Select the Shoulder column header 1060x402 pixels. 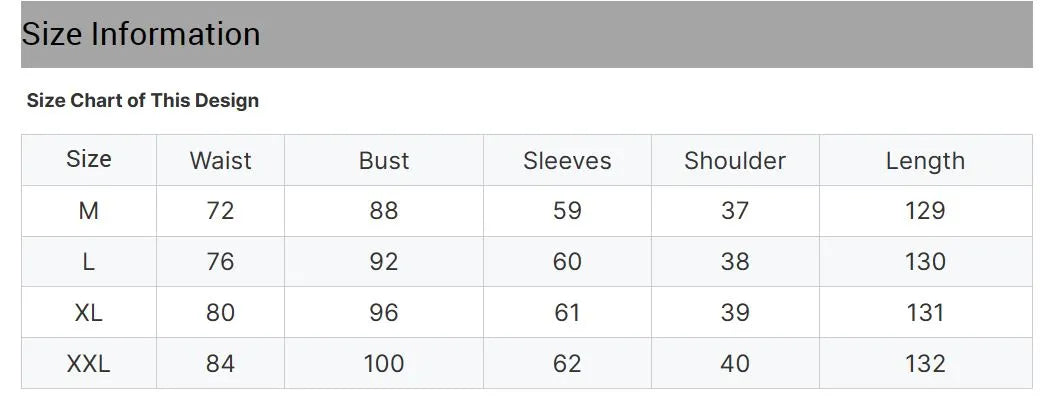point(735,161)
